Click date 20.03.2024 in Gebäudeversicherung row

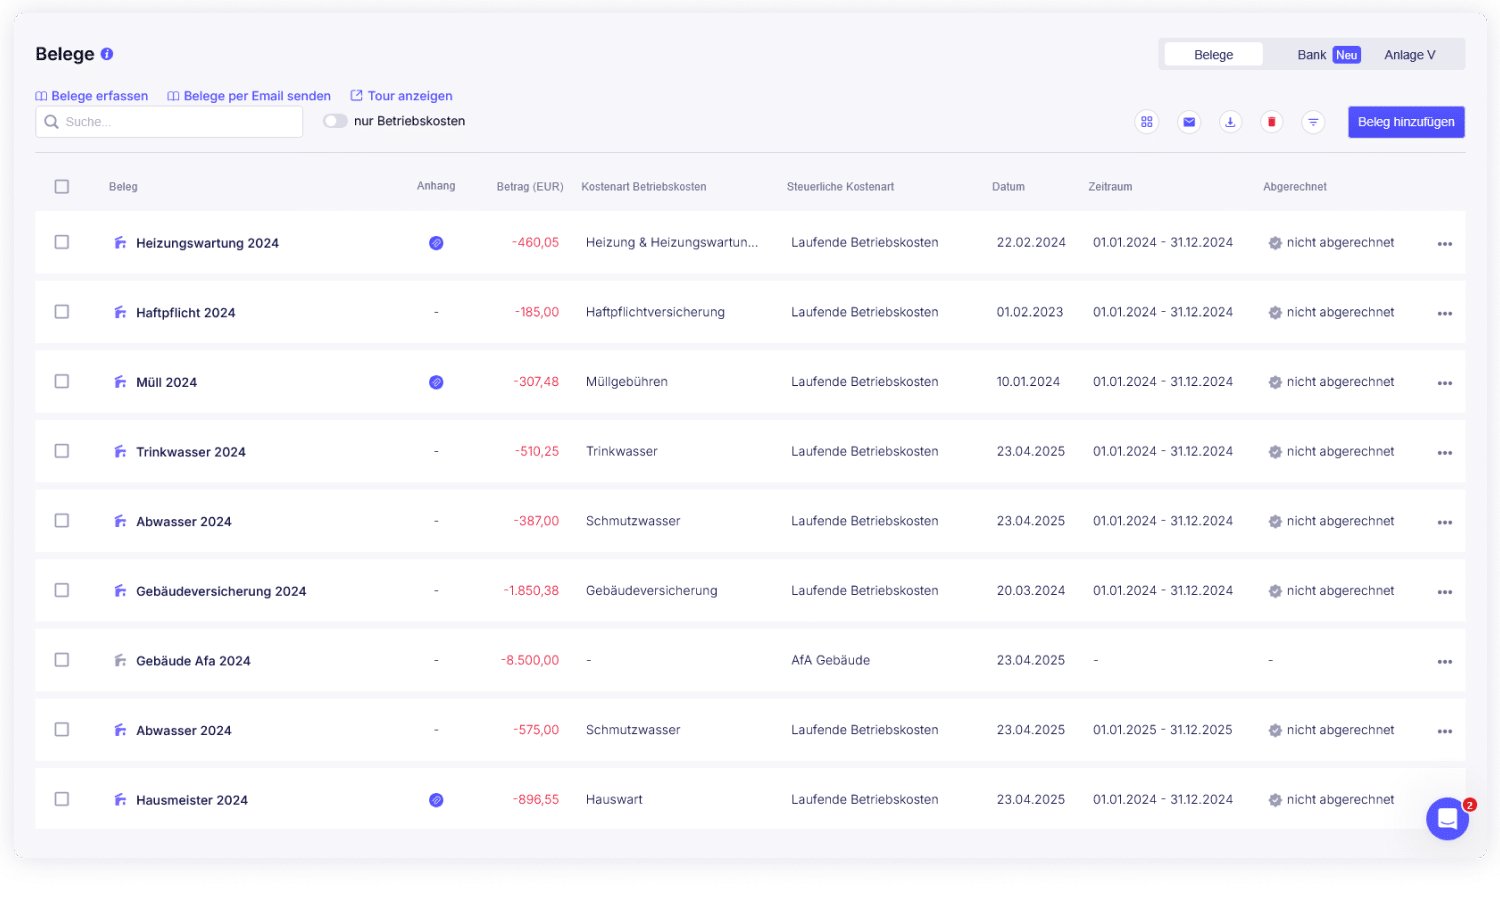[x=1031, y=591]
